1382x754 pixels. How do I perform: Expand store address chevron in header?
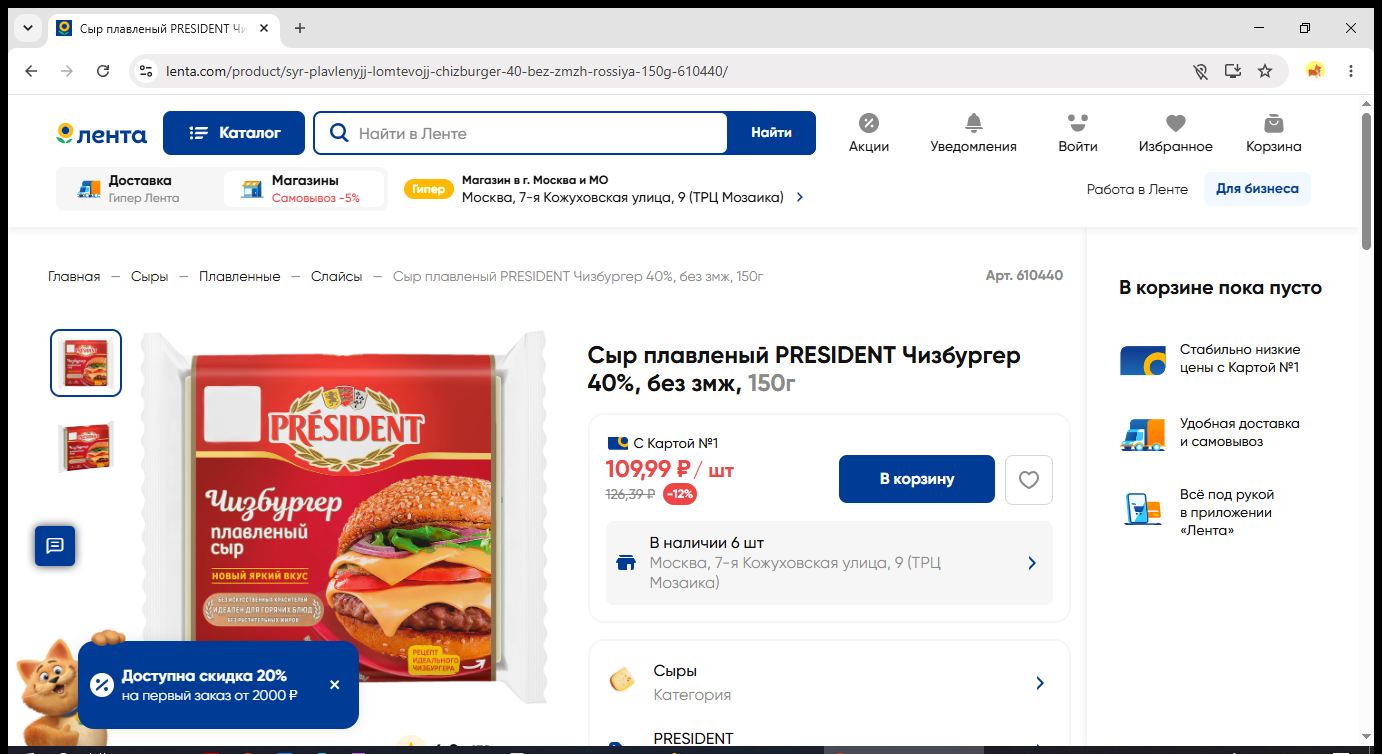[799, 198]
